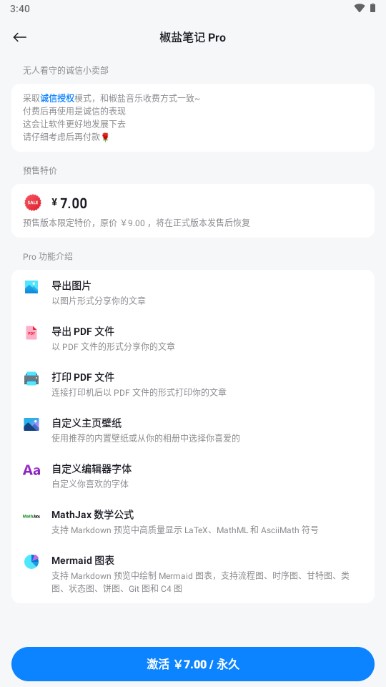
Task: Click the MathJax logo icon
Action: 31,516
